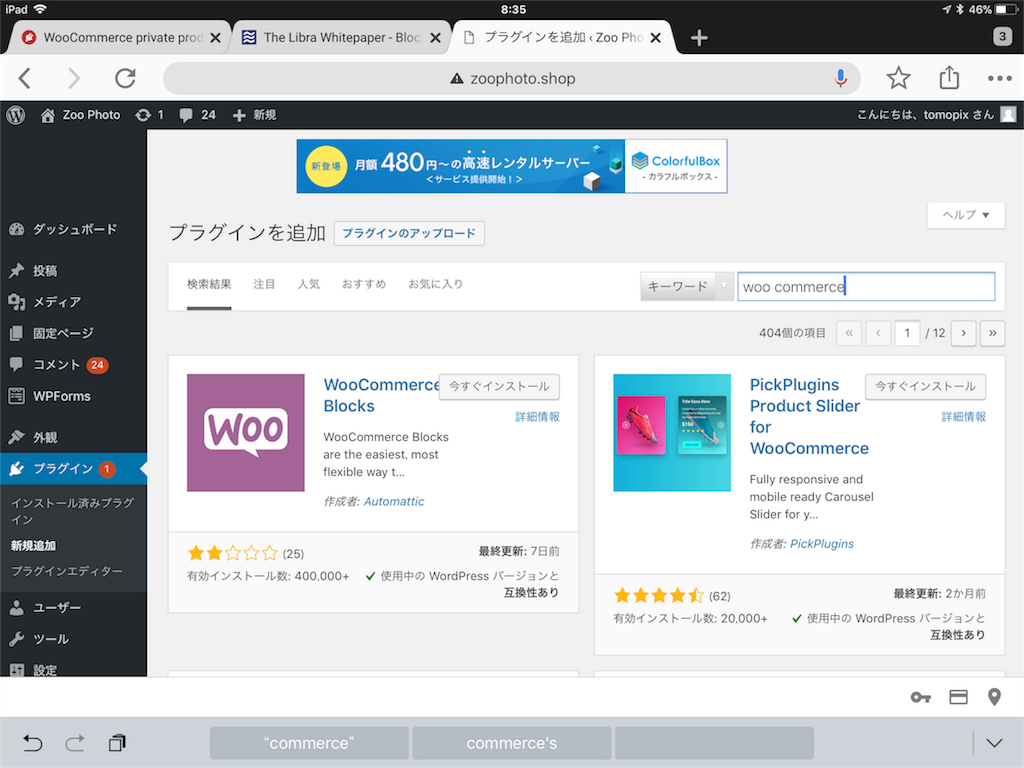Switch to the お気に入り tab
This screenshot has width=1024, height=768.
tap(436, 284)
